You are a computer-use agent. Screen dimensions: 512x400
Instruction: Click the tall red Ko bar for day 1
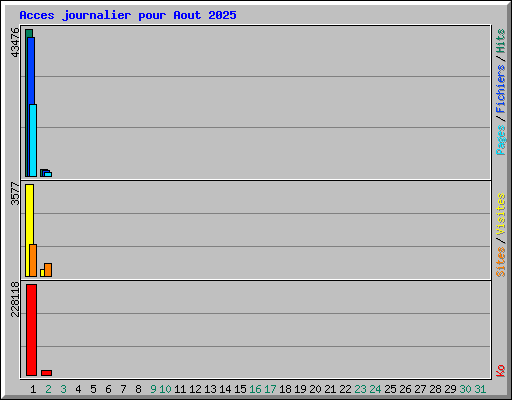point(31,330)
